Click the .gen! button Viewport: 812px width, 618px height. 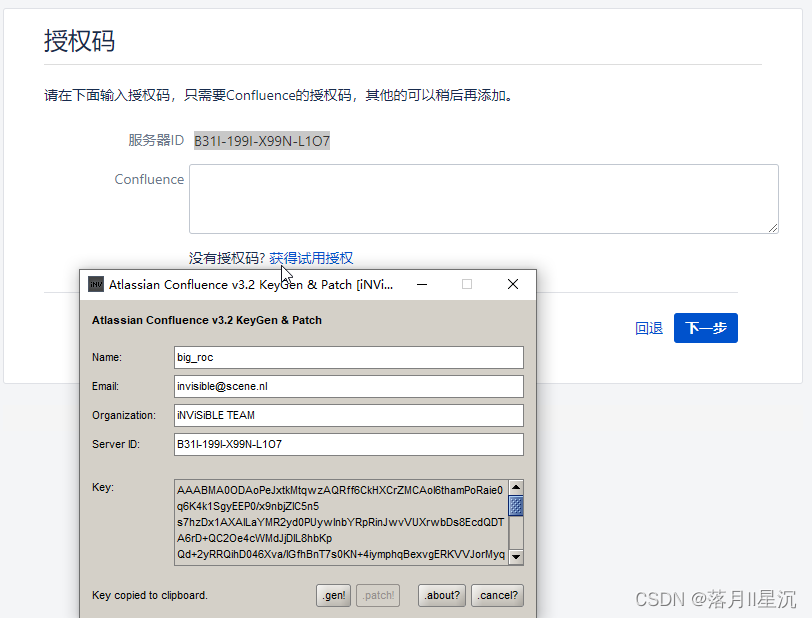[x=334, y=596]
